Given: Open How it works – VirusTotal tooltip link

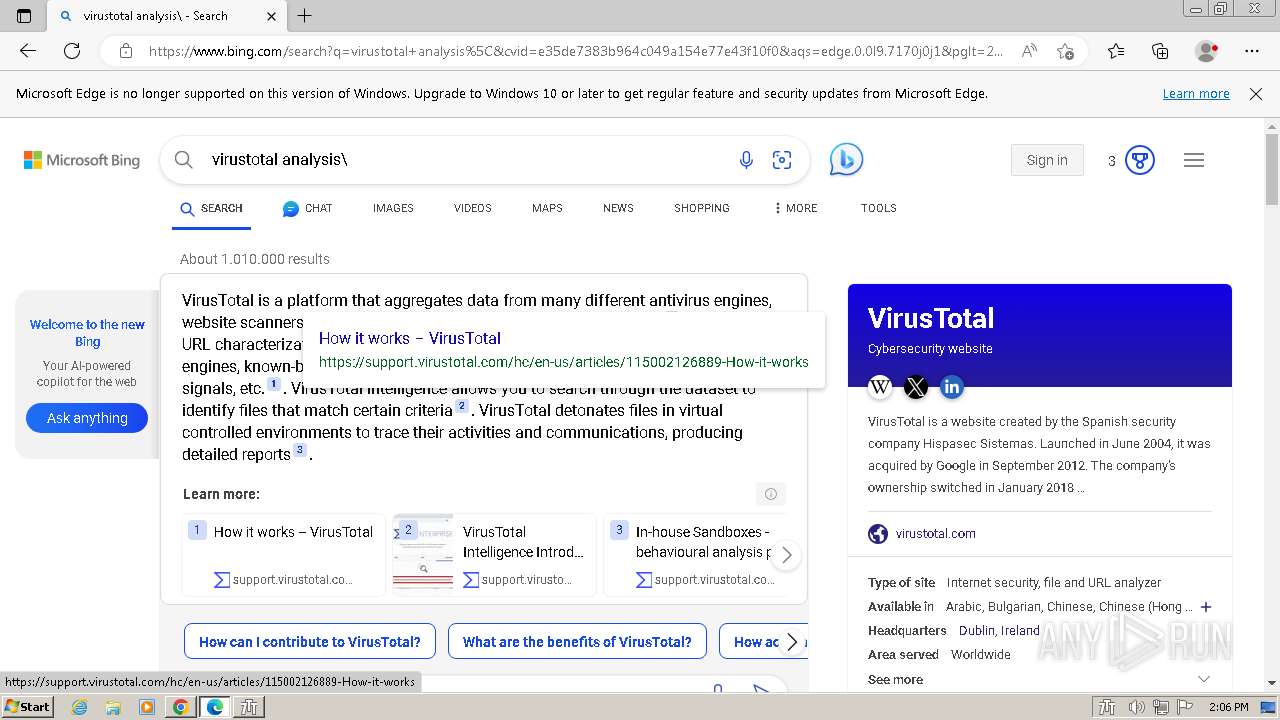Looking at the screenshot, I should pyautogui.click(x=410, y=338).
